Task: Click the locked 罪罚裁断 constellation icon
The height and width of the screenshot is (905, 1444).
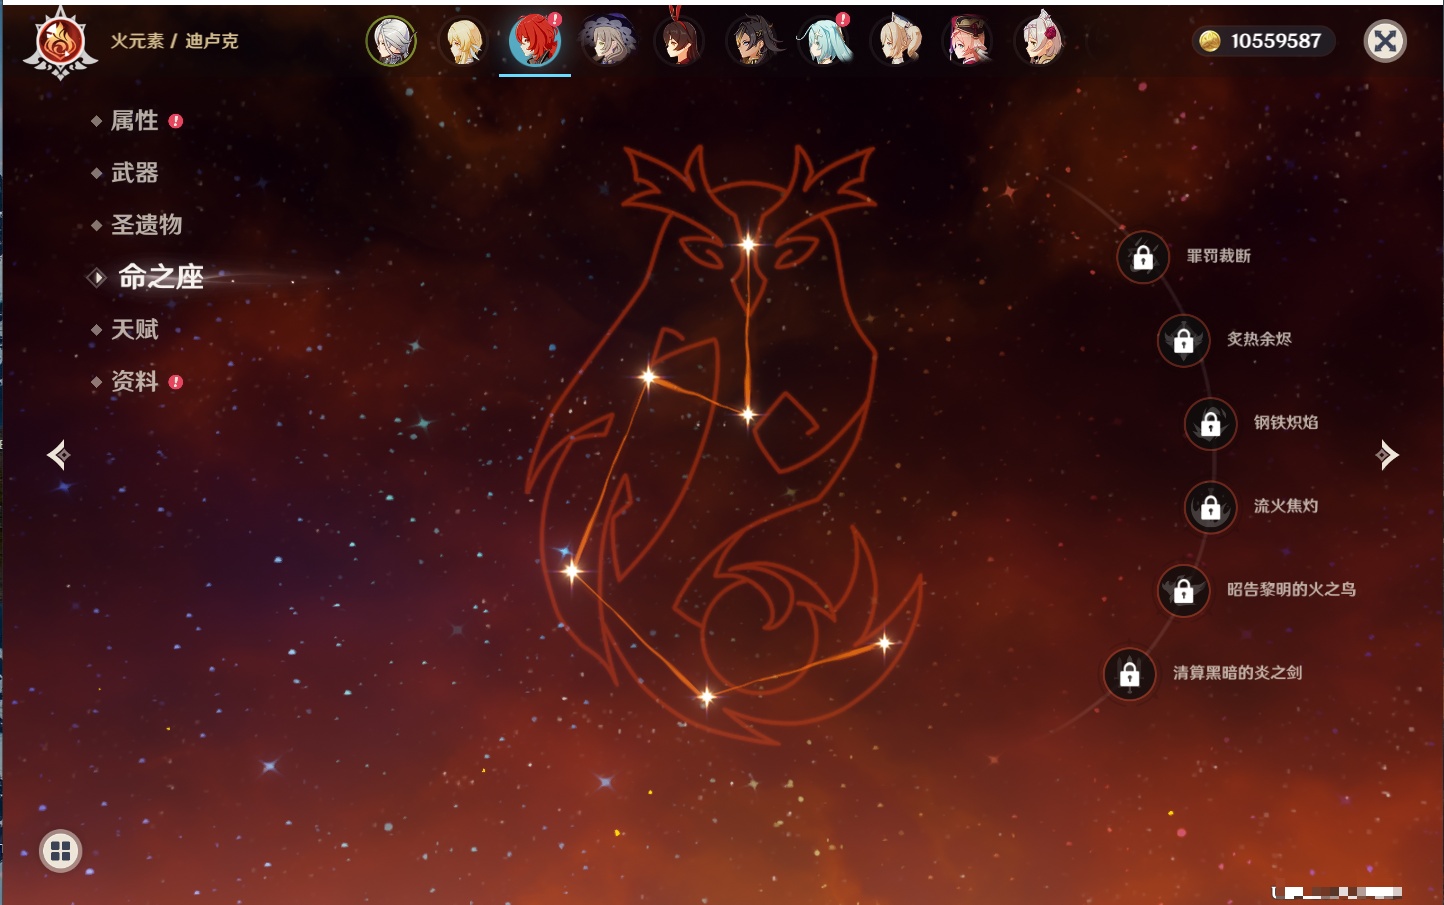Action: 1143,257
